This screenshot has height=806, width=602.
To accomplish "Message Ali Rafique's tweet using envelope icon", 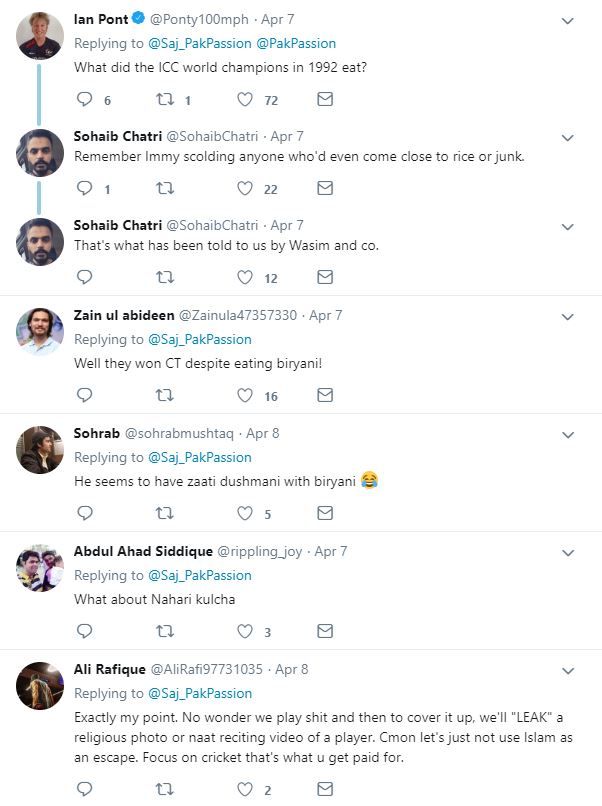I will point(325,790).
